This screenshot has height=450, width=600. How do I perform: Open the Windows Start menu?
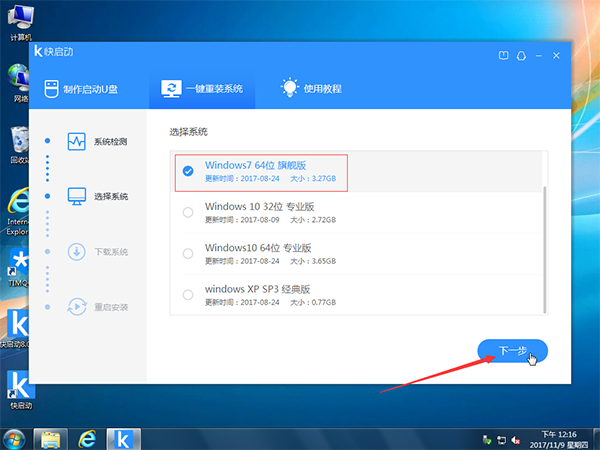click(14, 438)
